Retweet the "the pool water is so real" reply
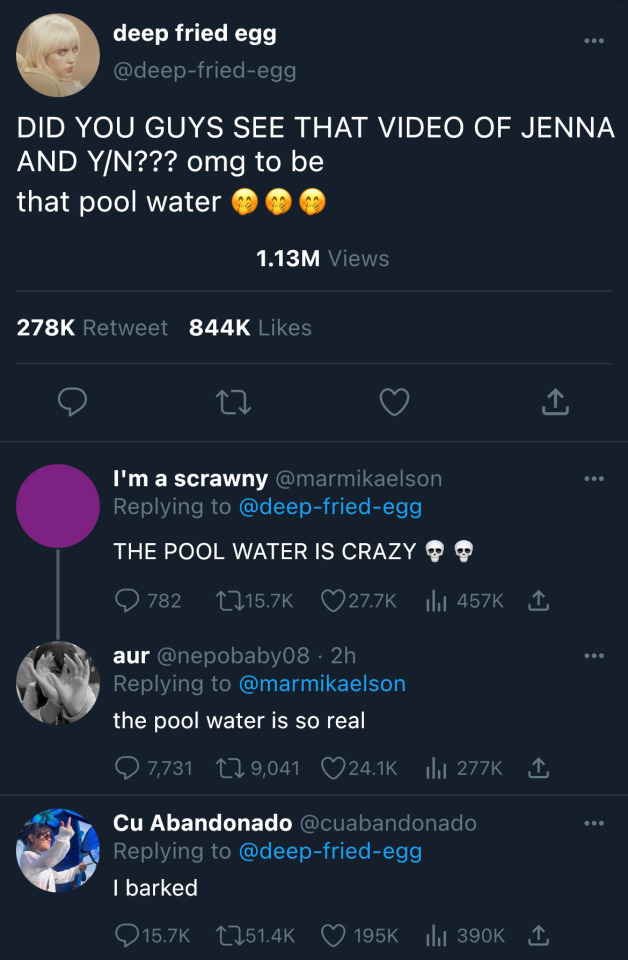The width and height of the screenshot is (628, 960). point(230,768)
